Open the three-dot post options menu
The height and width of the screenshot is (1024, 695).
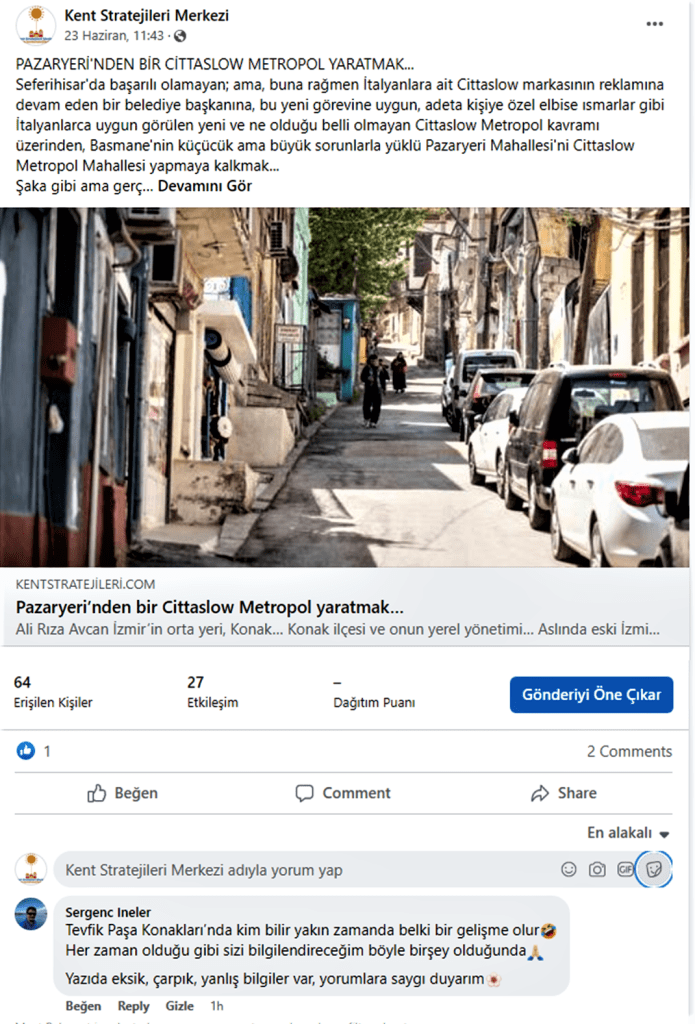655,24
